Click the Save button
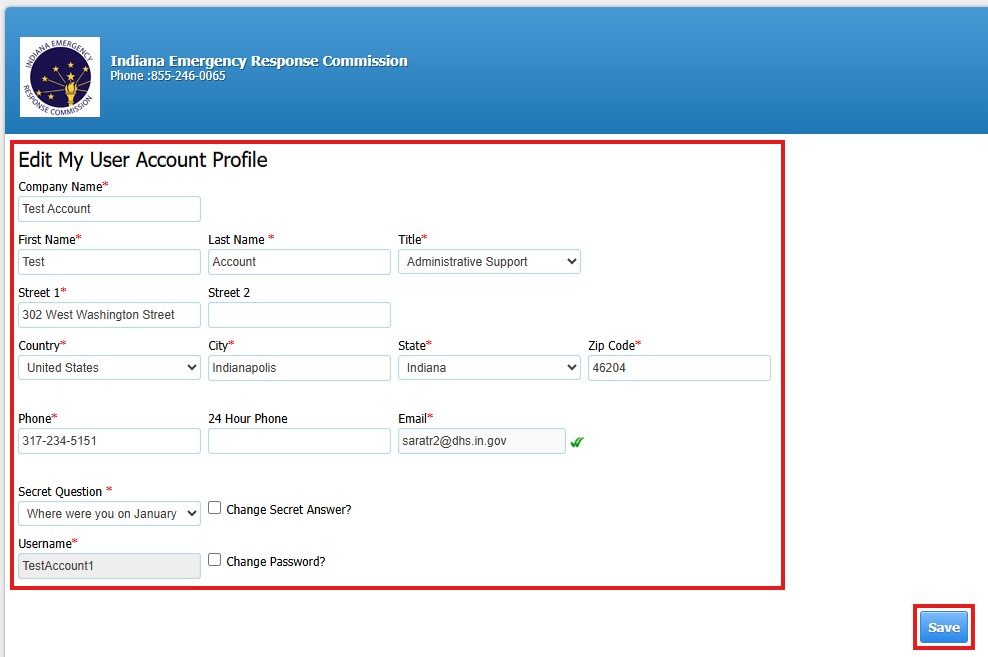 pyautogui.click(x=943, y=627)
